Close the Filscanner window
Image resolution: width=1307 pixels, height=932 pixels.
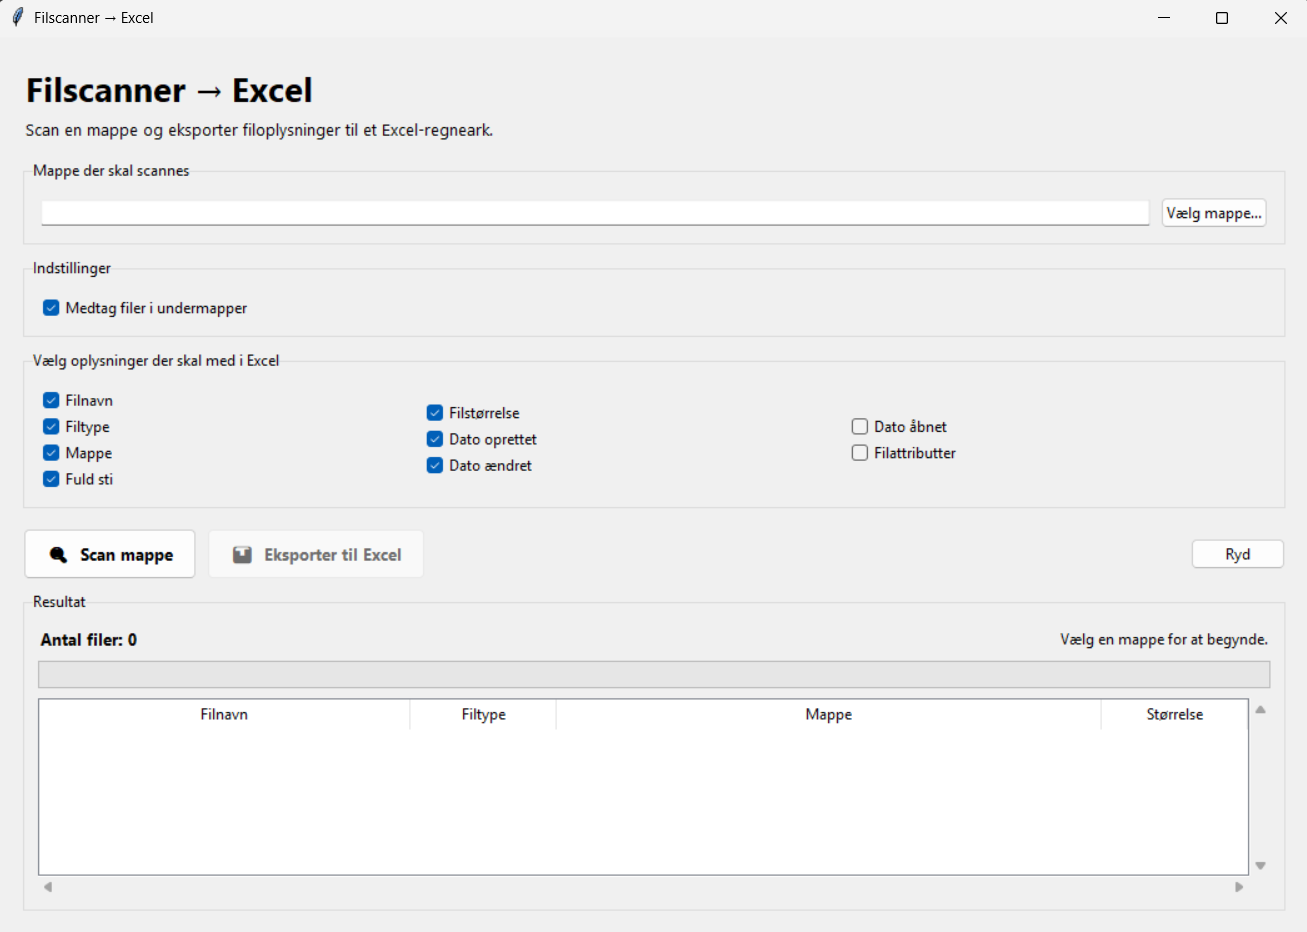tap(1280, 18)
